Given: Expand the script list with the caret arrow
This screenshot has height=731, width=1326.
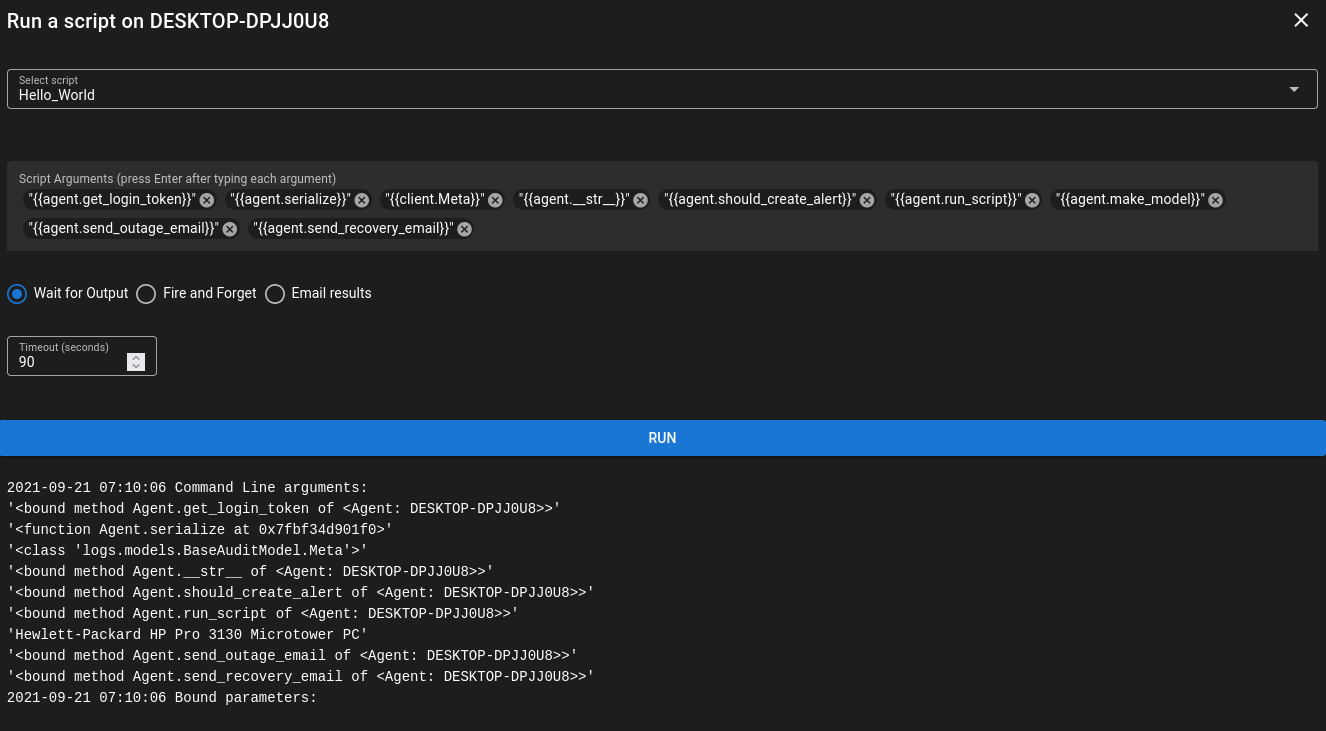Looking at the screenshot, I should click(1293, 88).
